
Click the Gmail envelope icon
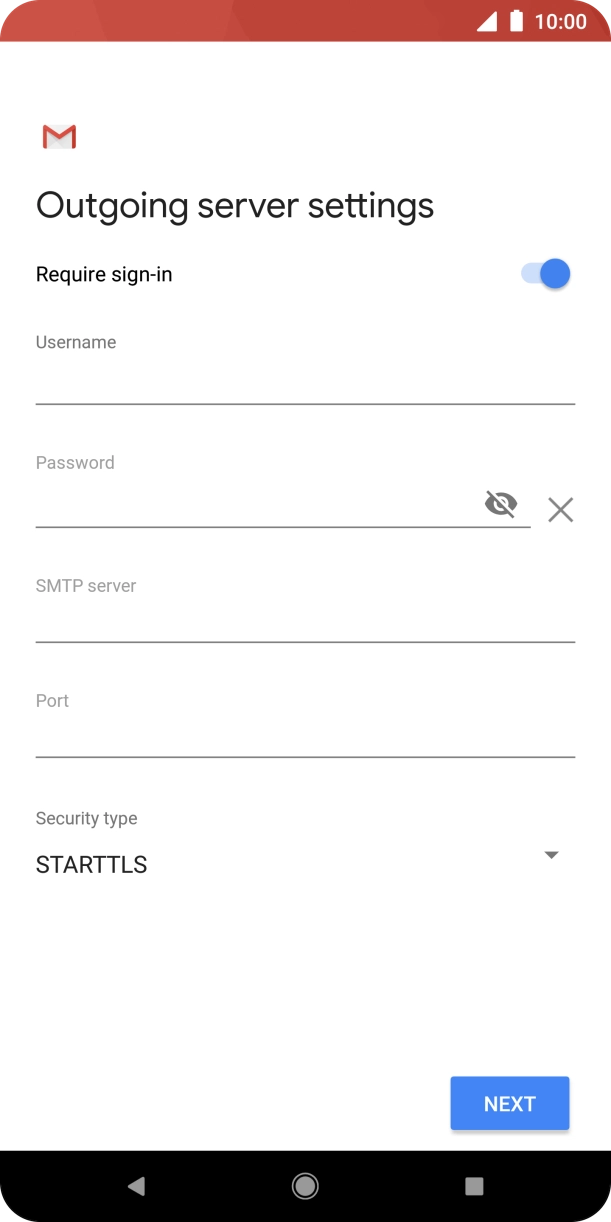tap(58, 136)
